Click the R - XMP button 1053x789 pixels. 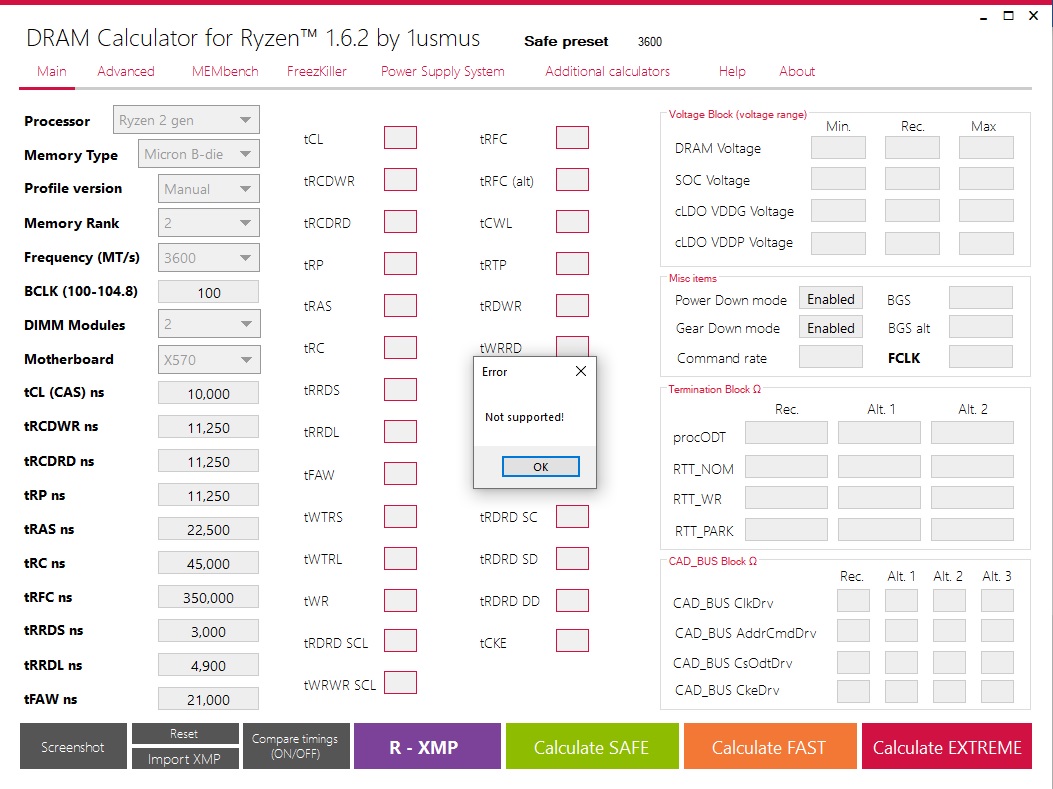[427, 746]
